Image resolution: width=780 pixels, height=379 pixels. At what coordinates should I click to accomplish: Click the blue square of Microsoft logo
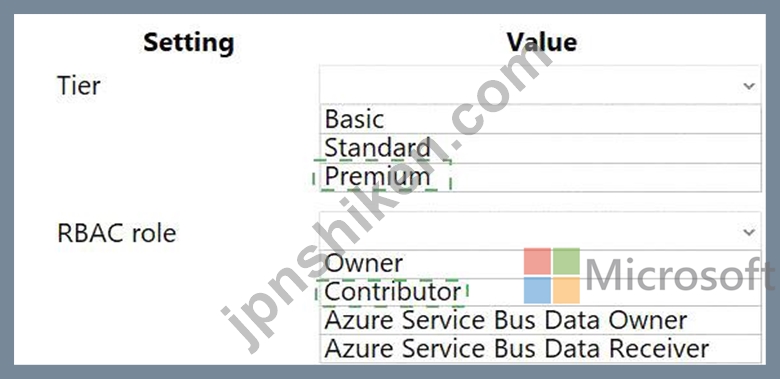point(537,290)
